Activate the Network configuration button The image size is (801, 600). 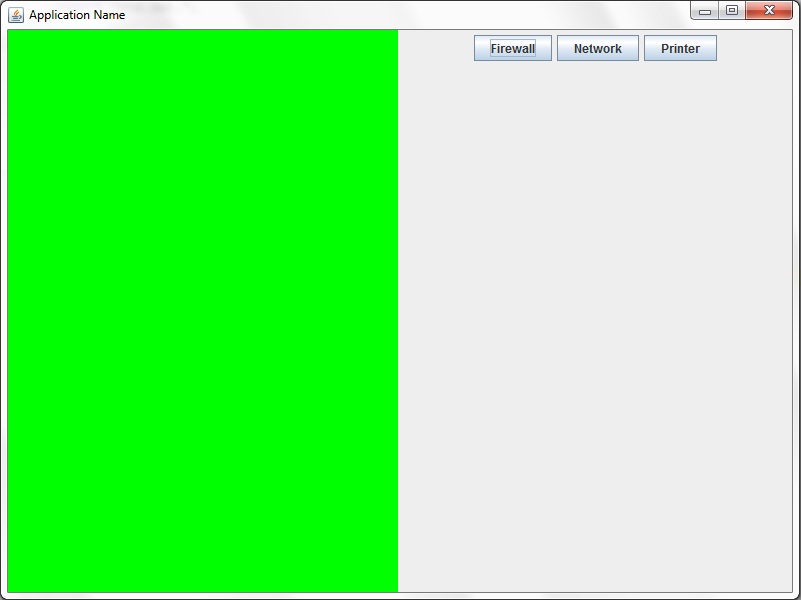tap(598, 47)
